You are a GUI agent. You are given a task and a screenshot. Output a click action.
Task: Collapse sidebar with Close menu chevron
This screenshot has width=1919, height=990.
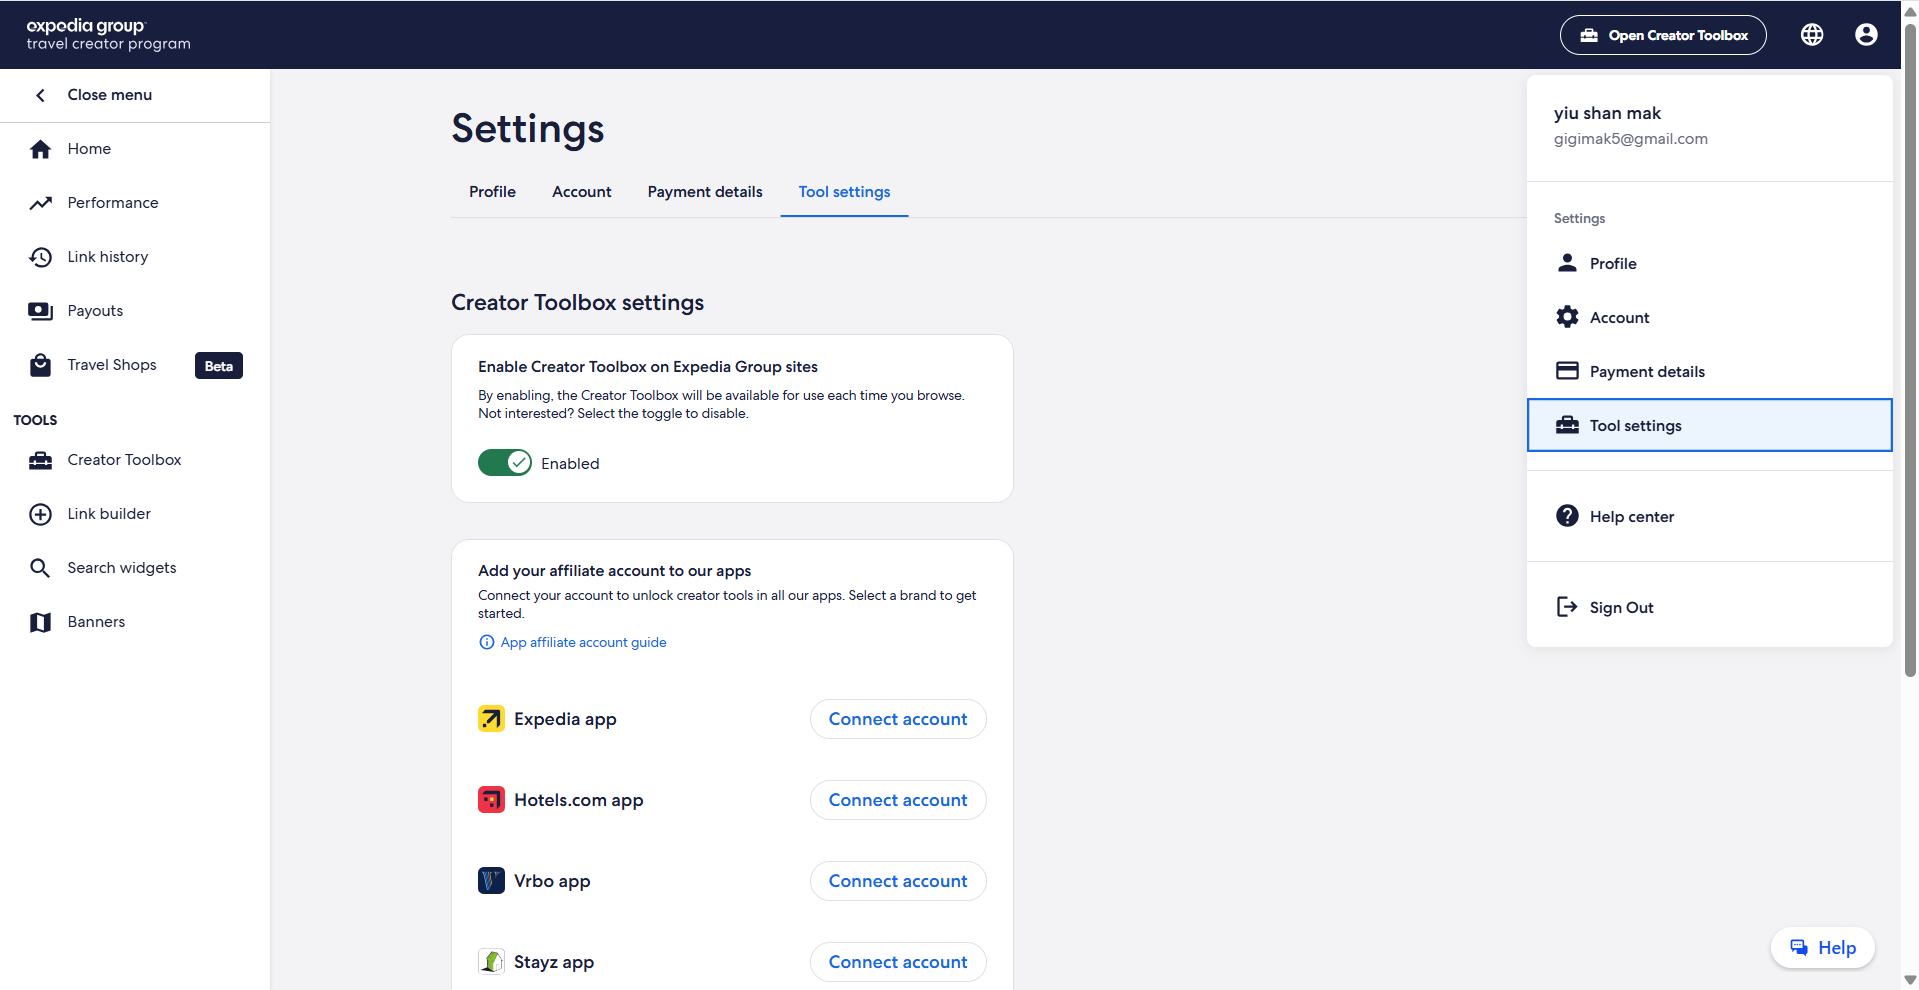41,95
